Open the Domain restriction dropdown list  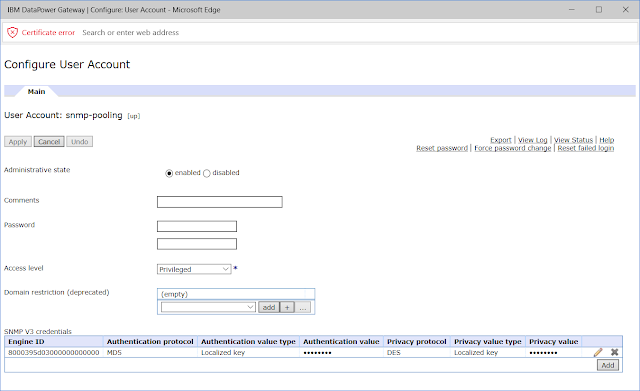pyautogui.click(x=208, y=307)
